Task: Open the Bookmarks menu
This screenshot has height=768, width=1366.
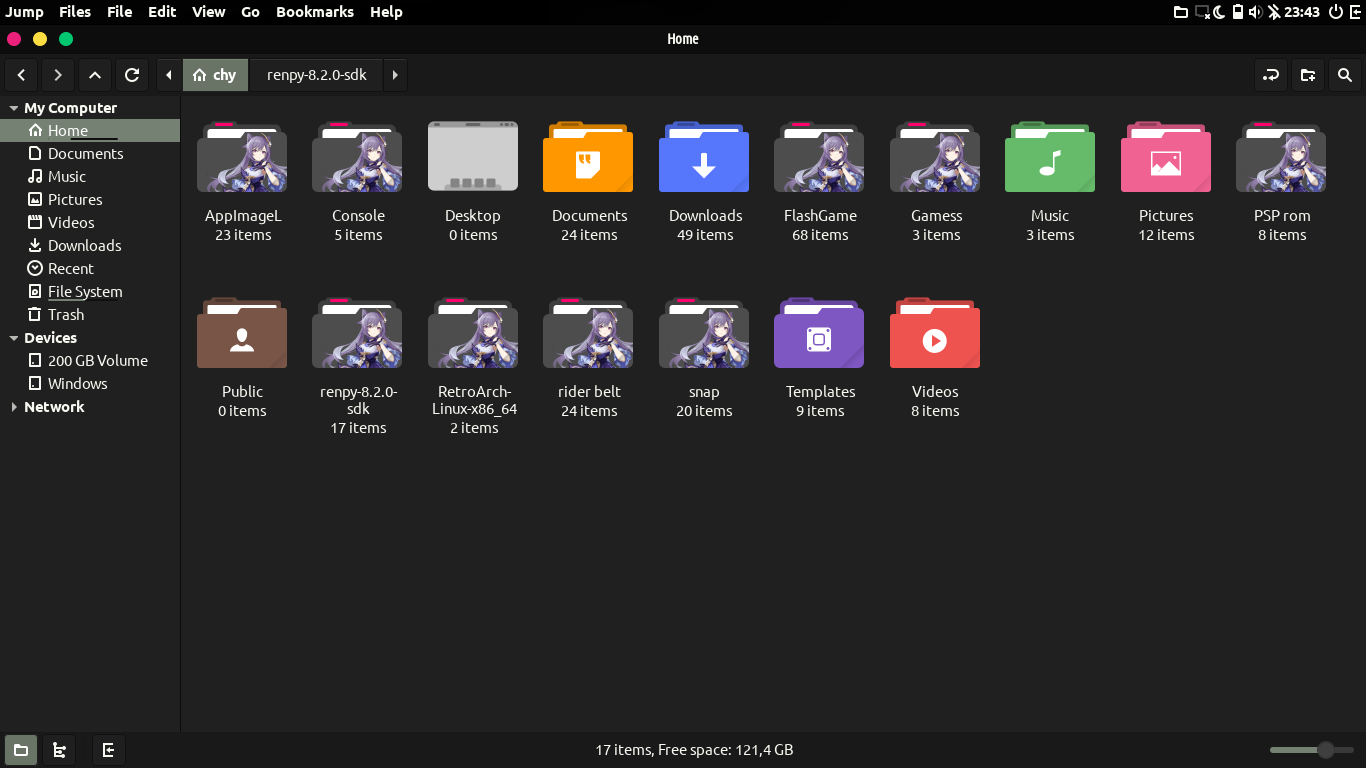Action: [315, 12]
